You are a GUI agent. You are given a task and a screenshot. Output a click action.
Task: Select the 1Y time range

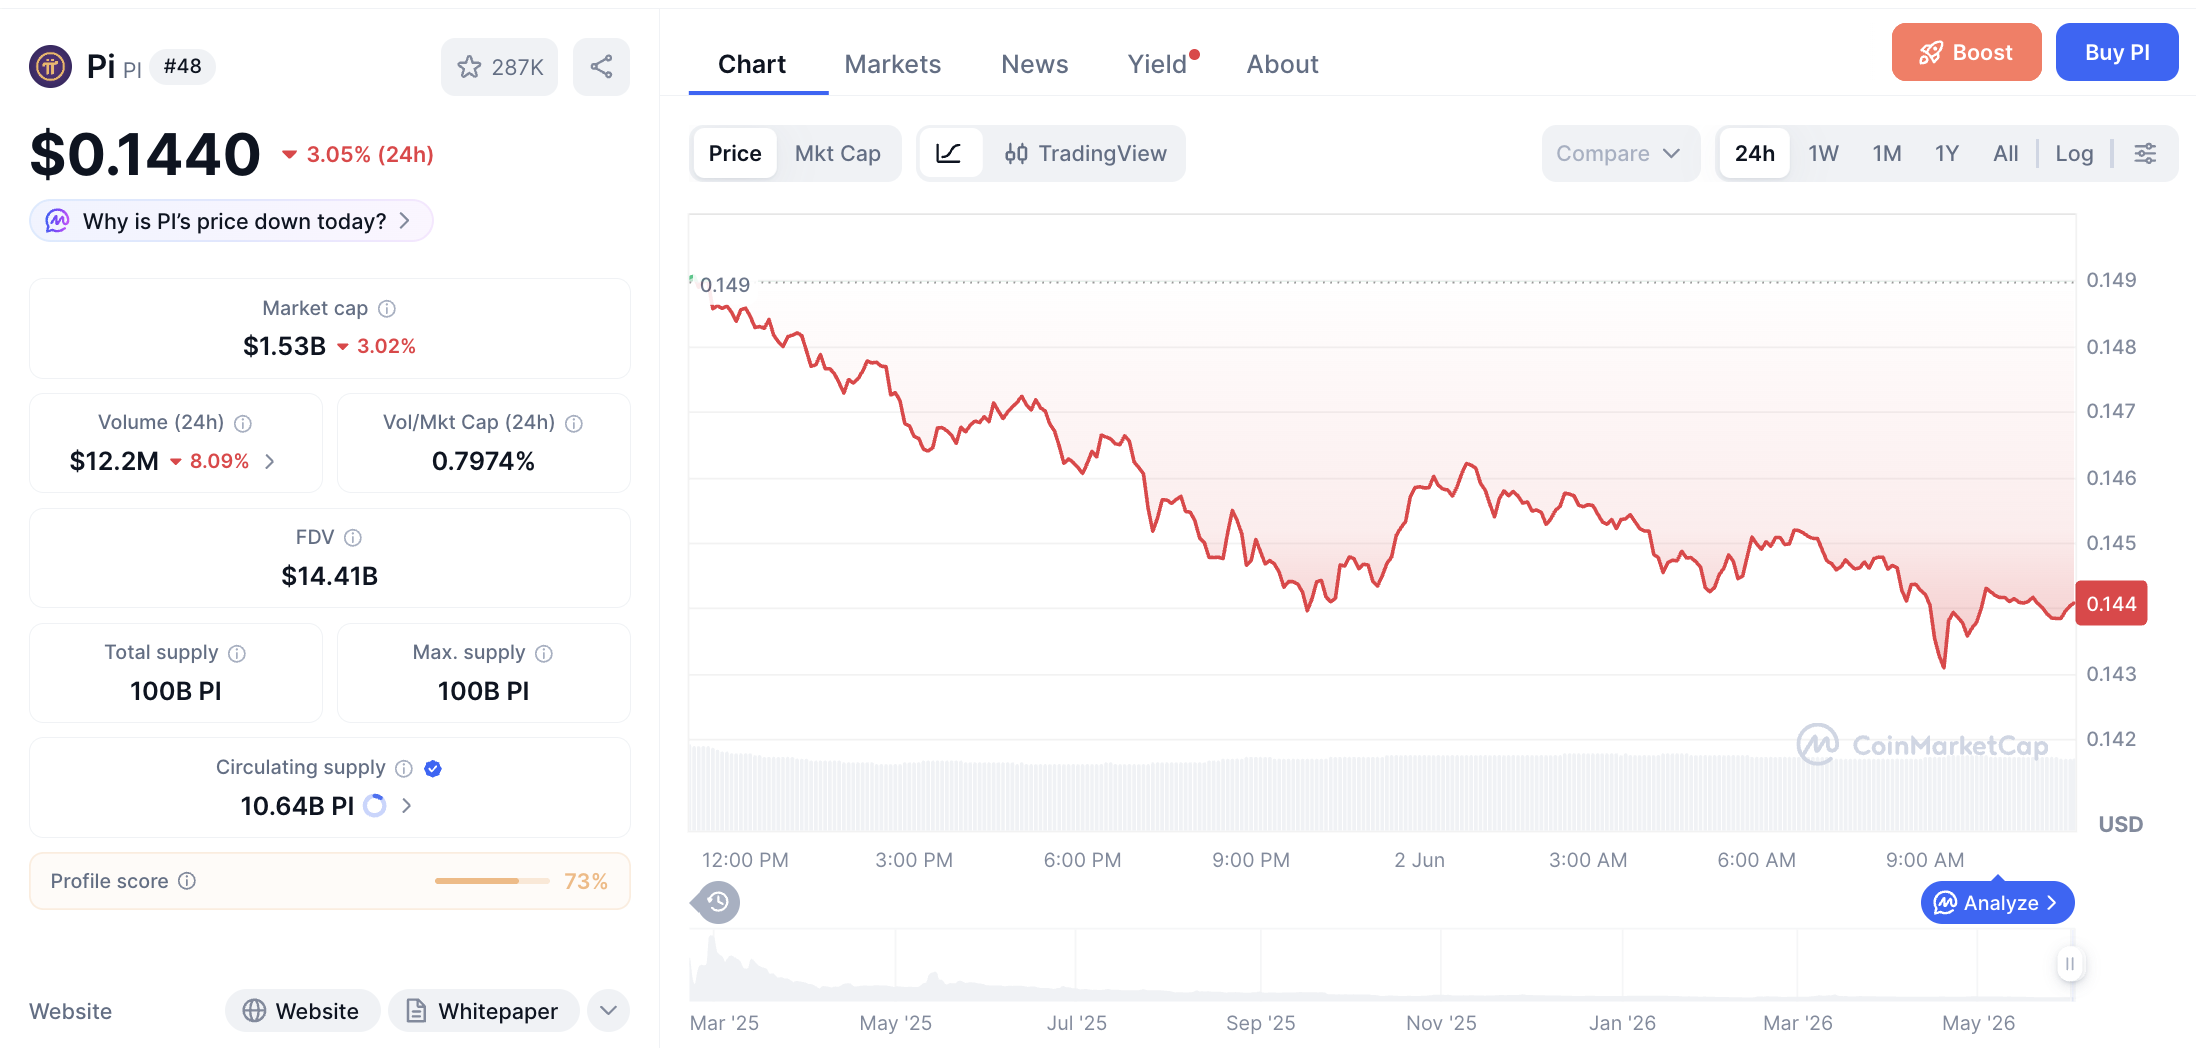pos(1947,153)
